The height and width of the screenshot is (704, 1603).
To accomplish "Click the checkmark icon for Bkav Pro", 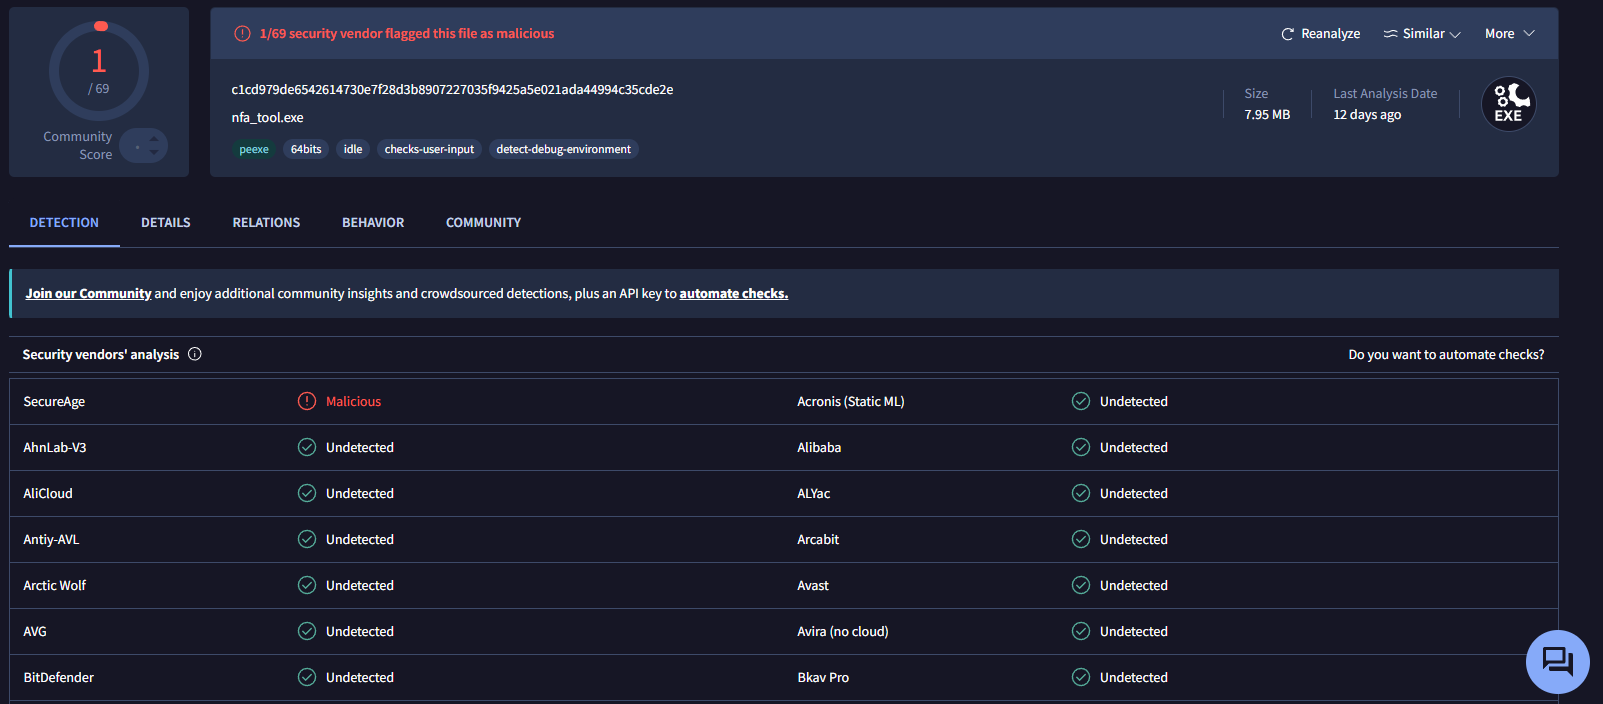I will click(x=1081, y=677).
